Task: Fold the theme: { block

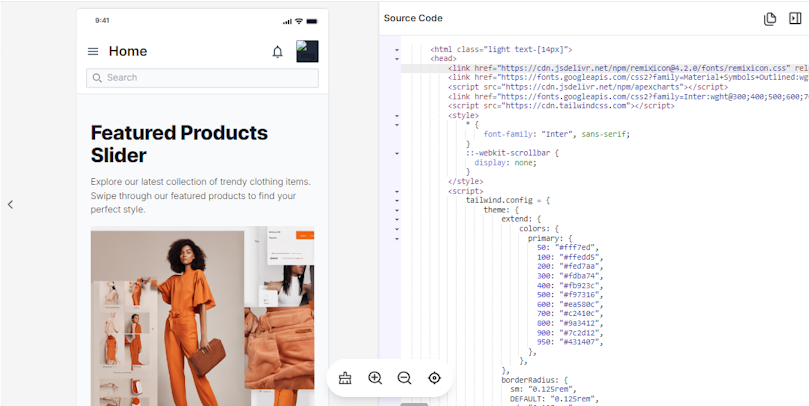Action: 397,210
